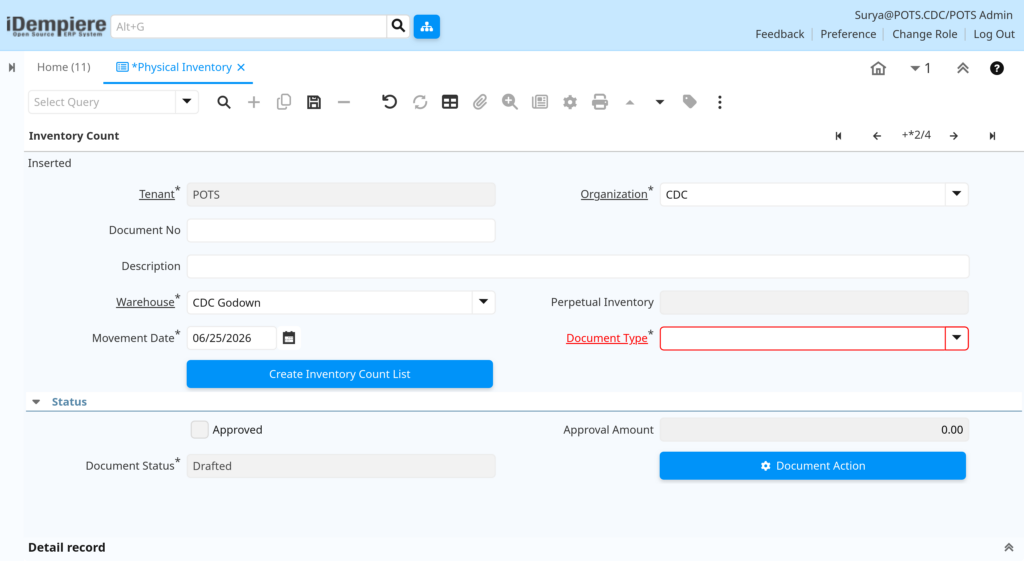Click the zoom across magnifier-plus icon
1024x561 pixels.
tap(509, 102)
